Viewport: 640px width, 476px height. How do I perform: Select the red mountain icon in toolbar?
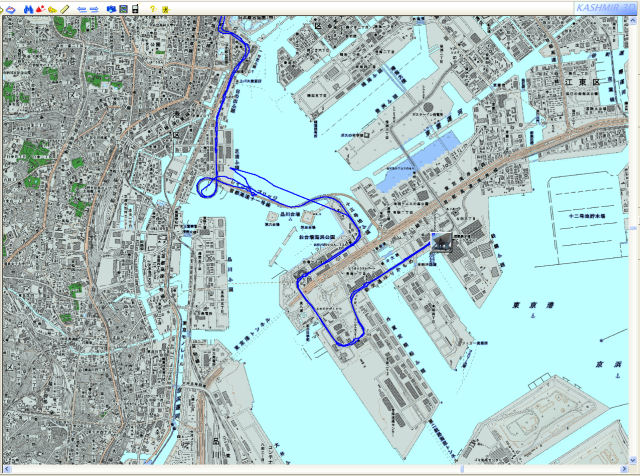pyautogui.click(x=39, y=8)
